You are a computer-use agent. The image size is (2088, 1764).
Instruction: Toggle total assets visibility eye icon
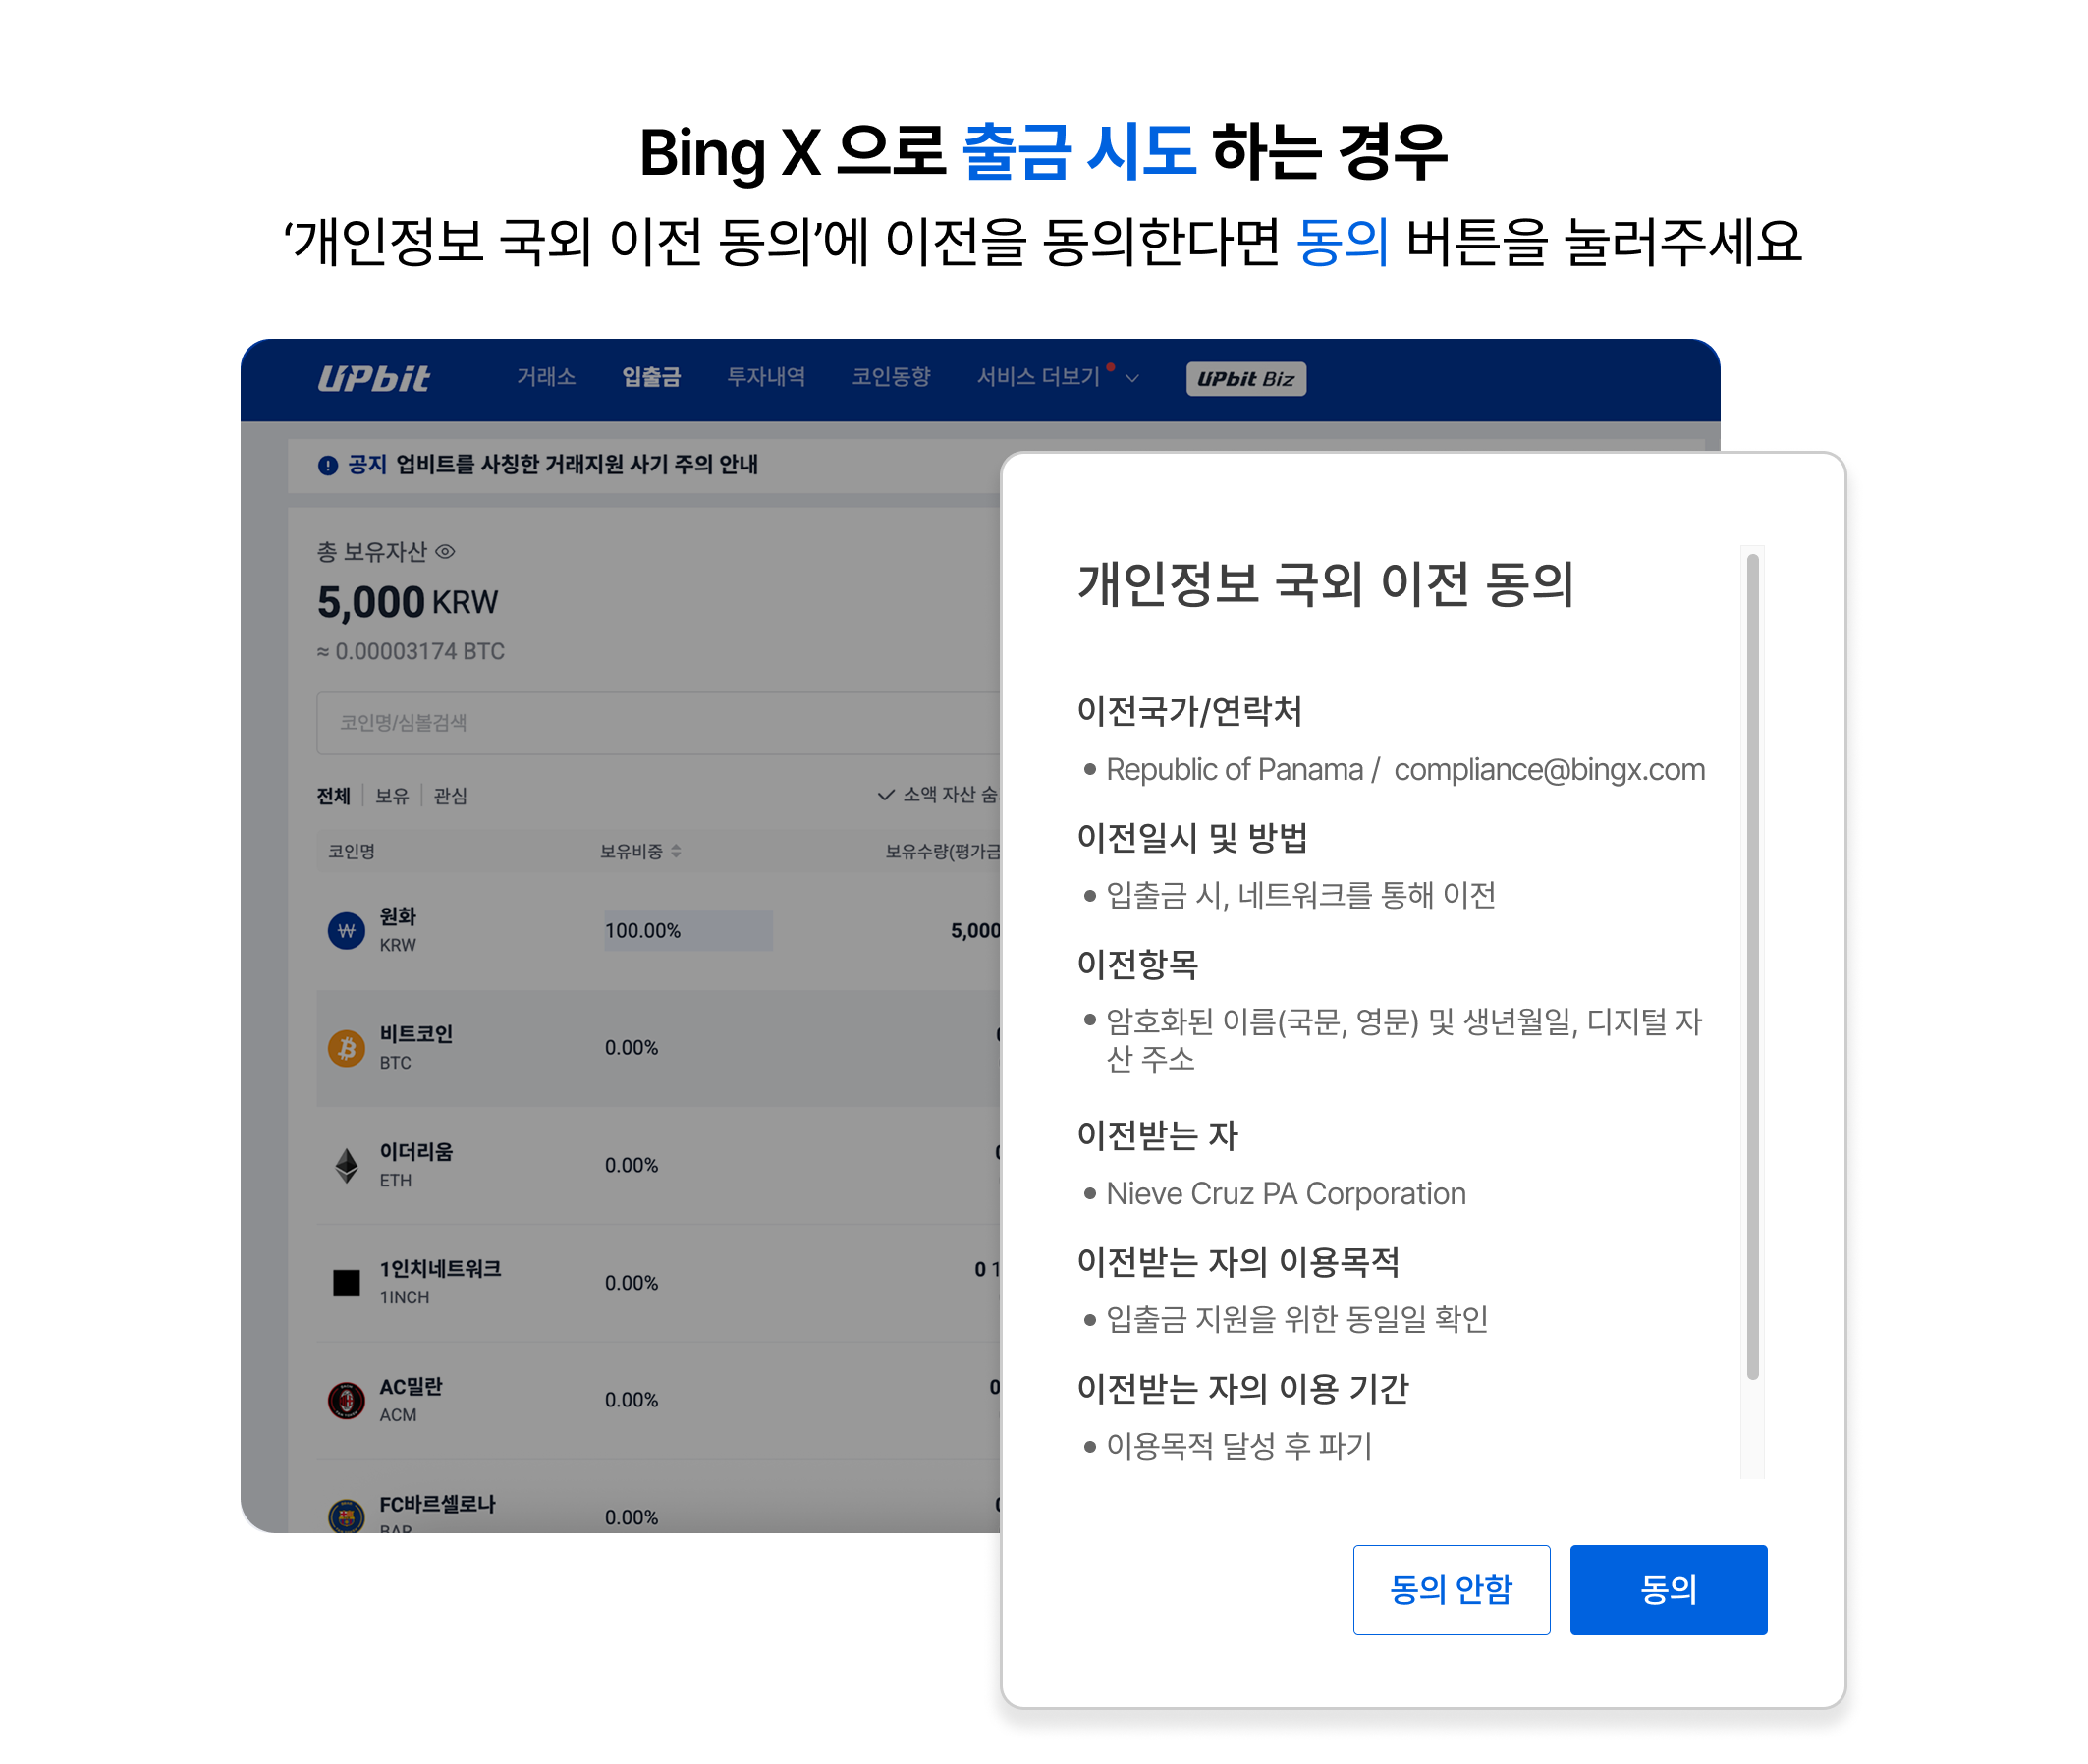445,551
